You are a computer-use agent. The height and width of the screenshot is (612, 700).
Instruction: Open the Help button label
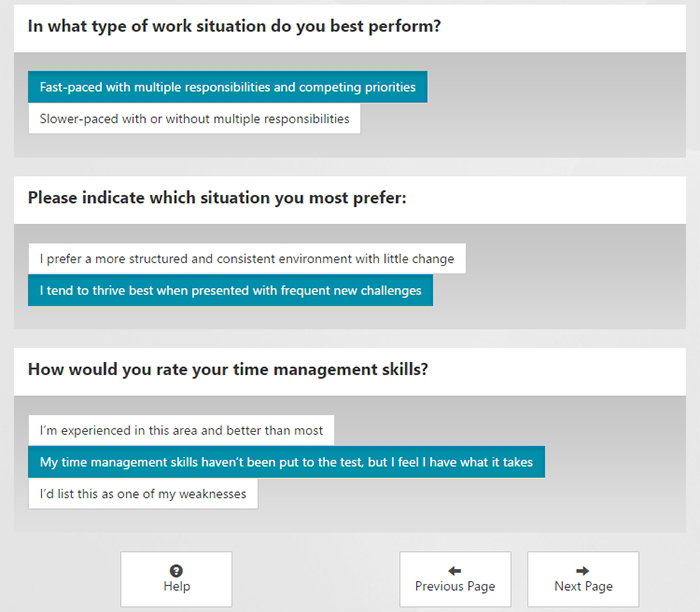177,586
